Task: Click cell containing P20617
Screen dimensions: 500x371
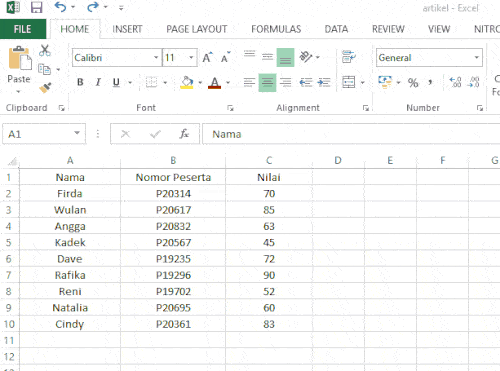Action: tap(173, 210)
